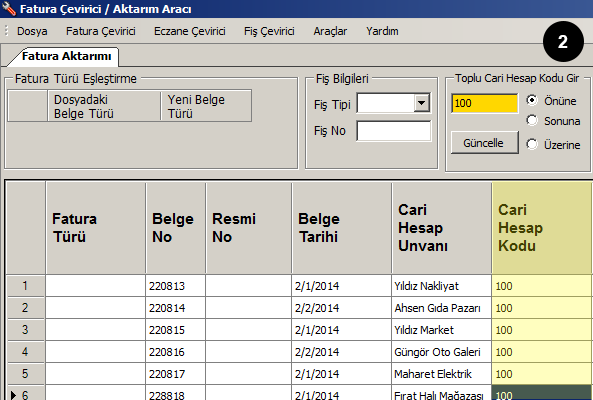Open the Dosya menu
Viewport: 593px width, 400px height.
click(x=32, y=31)
